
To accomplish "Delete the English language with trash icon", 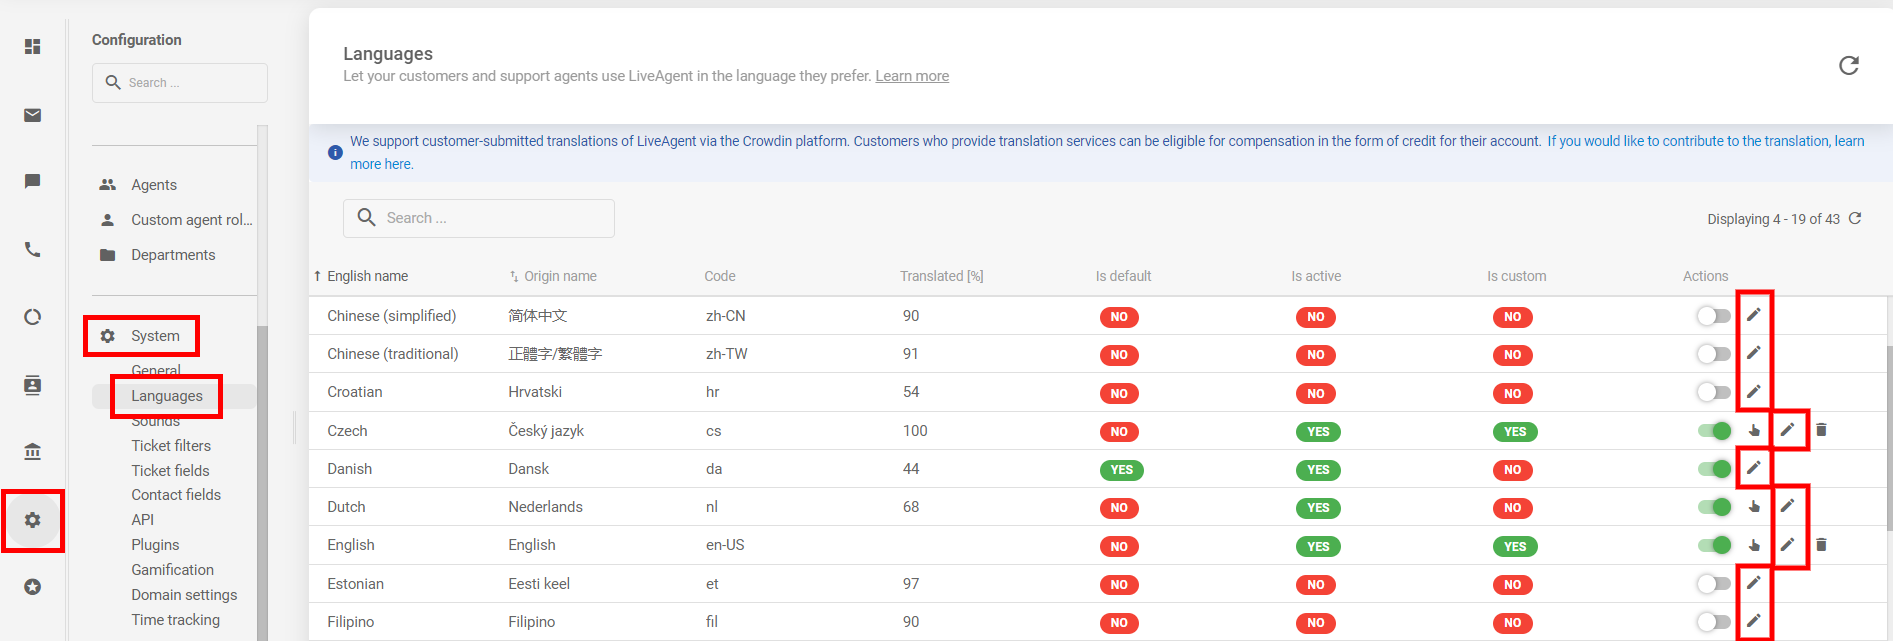I will (x=1821, y=545).
